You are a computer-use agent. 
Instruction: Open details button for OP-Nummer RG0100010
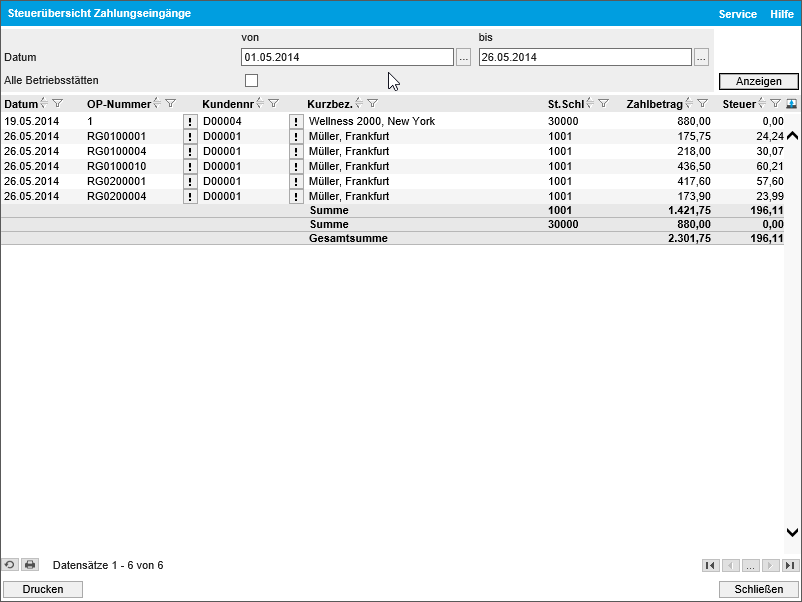190,167
